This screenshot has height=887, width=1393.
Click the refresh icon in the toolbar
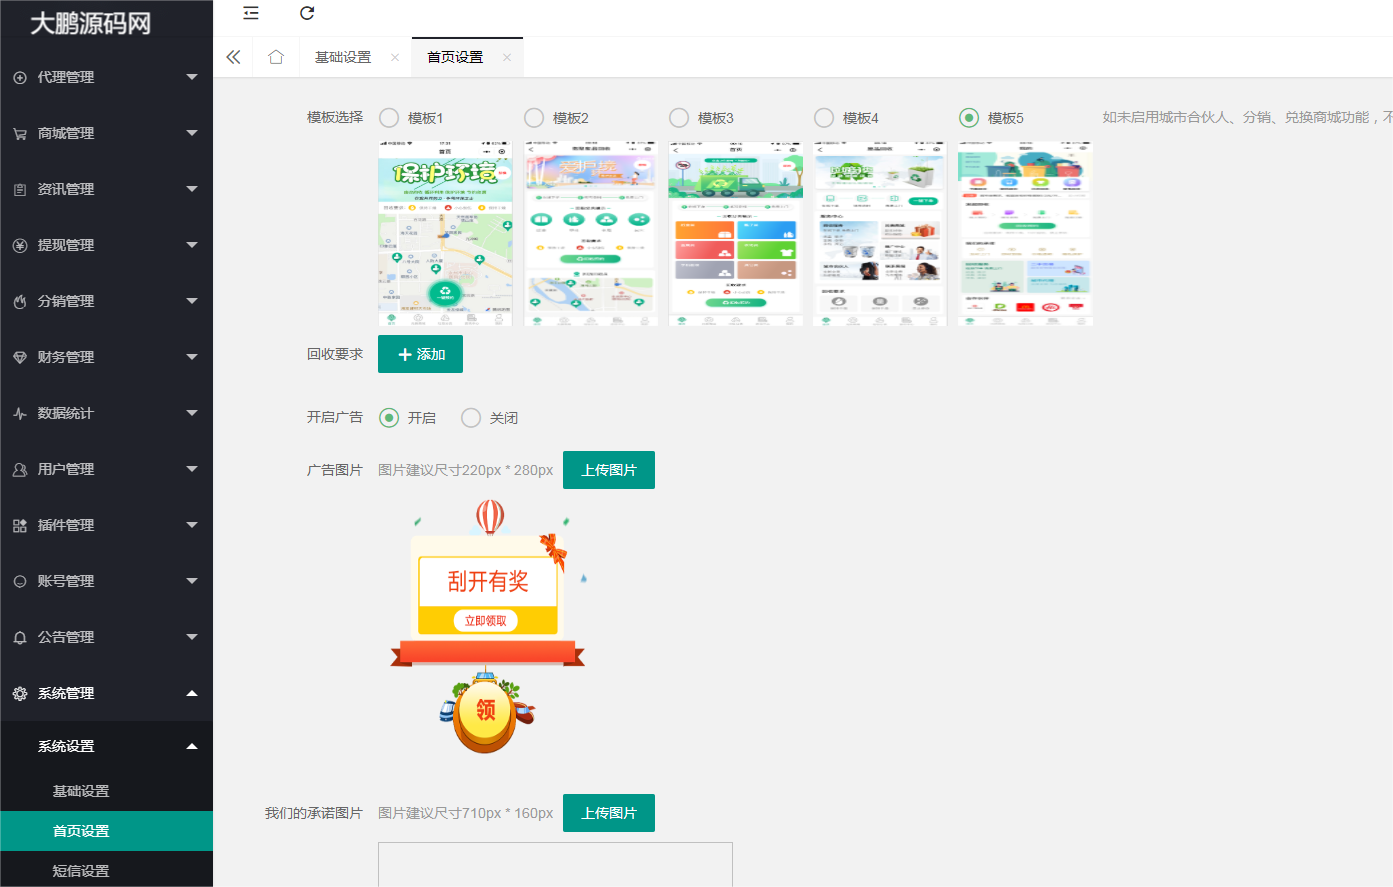tap(307, 13)
